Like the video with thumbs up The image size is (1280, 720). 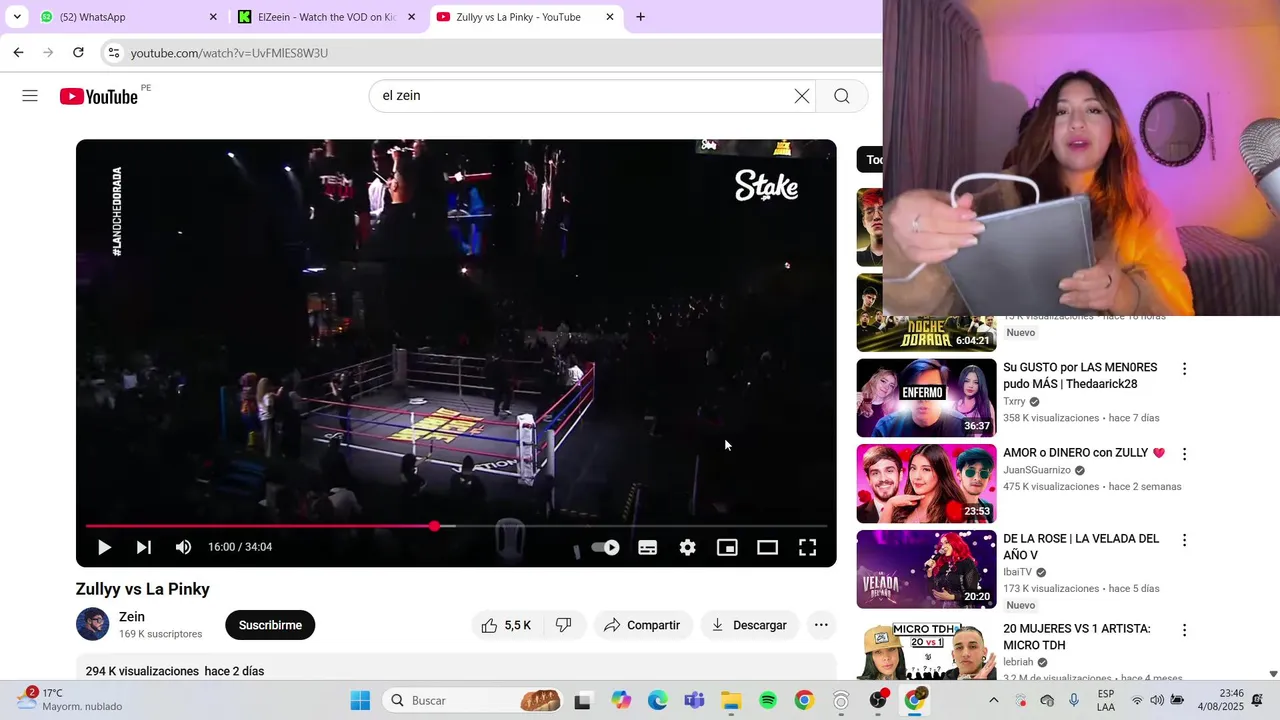tap(506, 625)
